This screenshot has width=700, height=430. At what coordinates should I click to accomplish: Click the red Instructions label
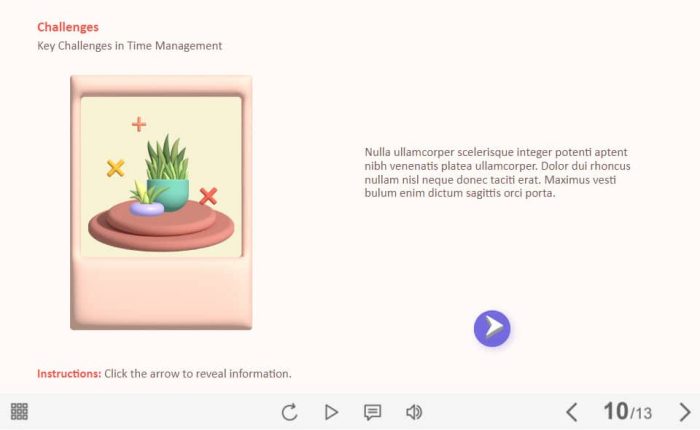69,374
